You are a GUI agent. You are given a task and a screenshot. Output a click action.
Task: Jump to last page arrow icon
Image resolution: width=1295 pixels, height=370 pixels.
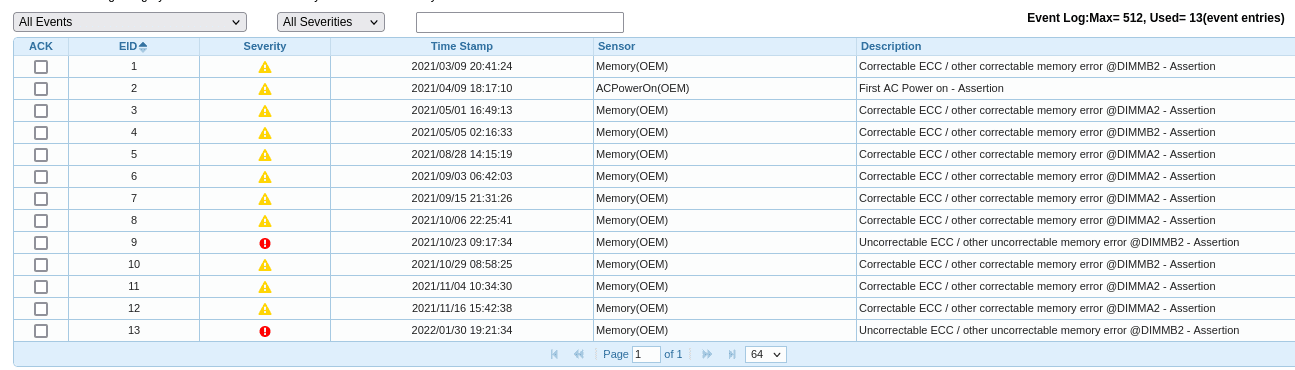click(x=732, y=354)
